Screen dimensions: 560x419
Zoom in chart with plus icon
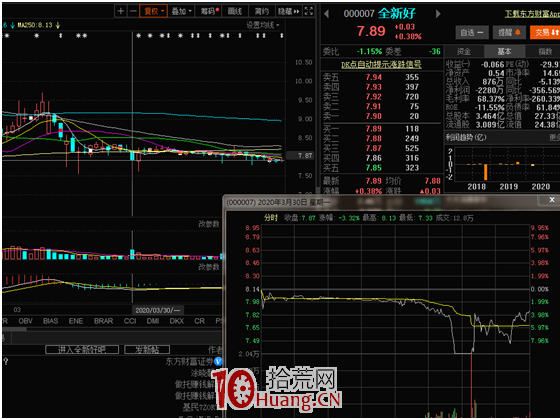coord(121,11)
